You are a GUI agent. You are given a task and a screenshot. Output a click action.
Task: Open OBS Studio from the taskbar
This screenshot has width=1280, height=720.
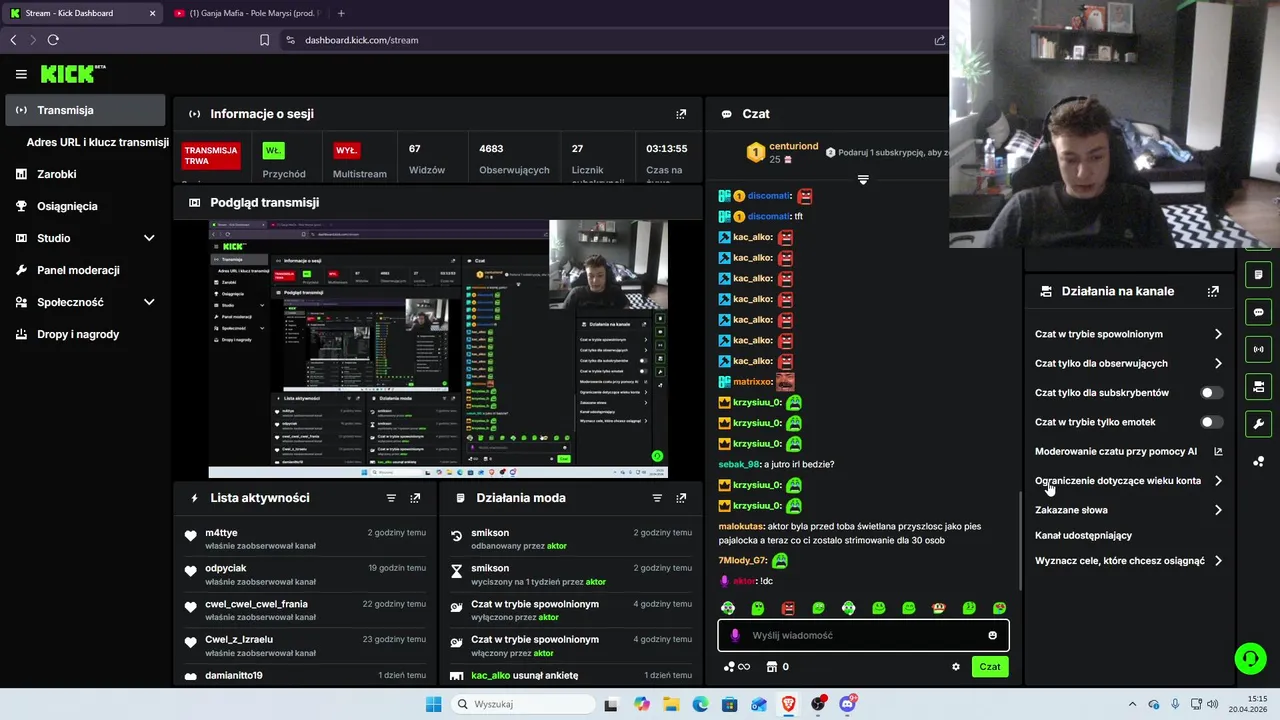818,704
